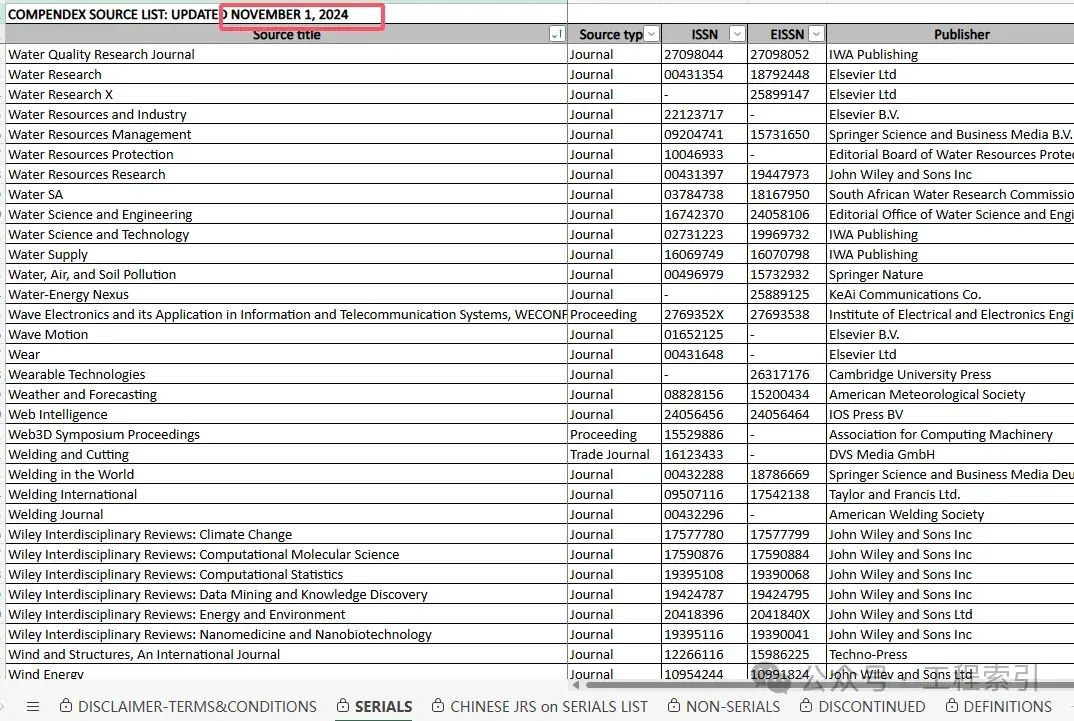Select the Water Science and Engineering cell
The height and width of the screenshot is (721, 1074).
point(286,214)
